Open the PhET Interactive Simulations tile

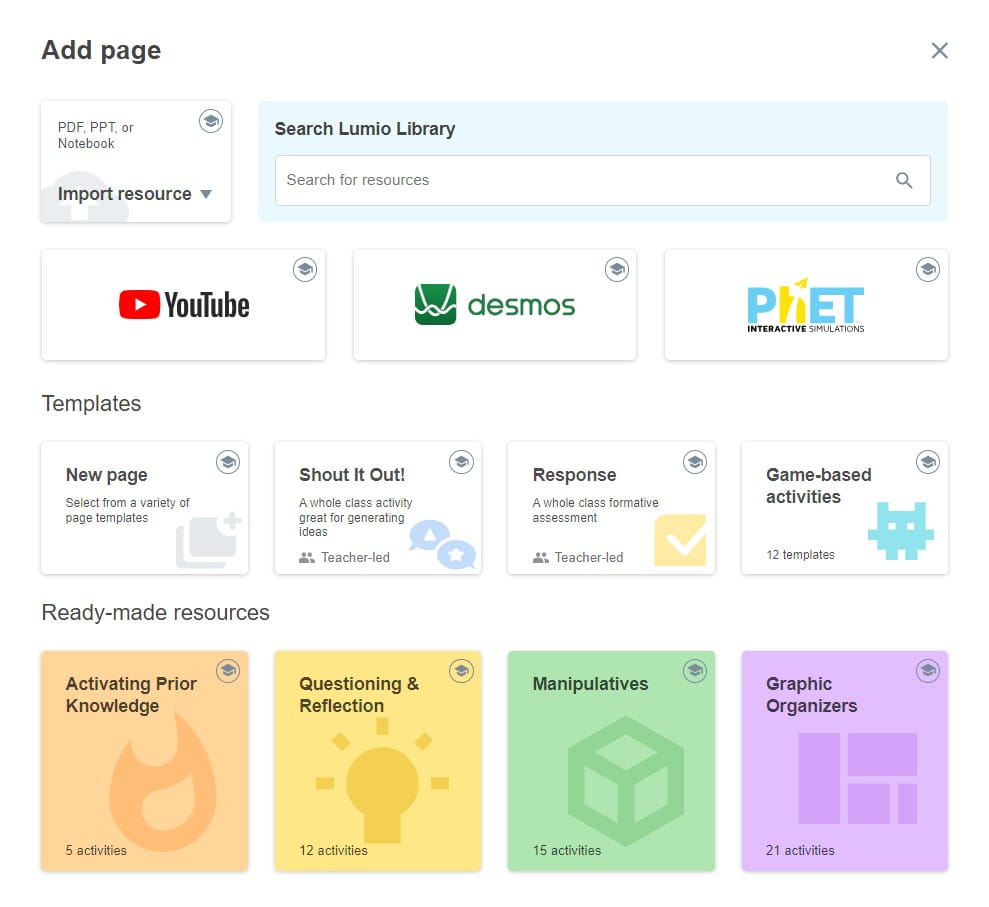pyautogui.click(x=806, y=310)
